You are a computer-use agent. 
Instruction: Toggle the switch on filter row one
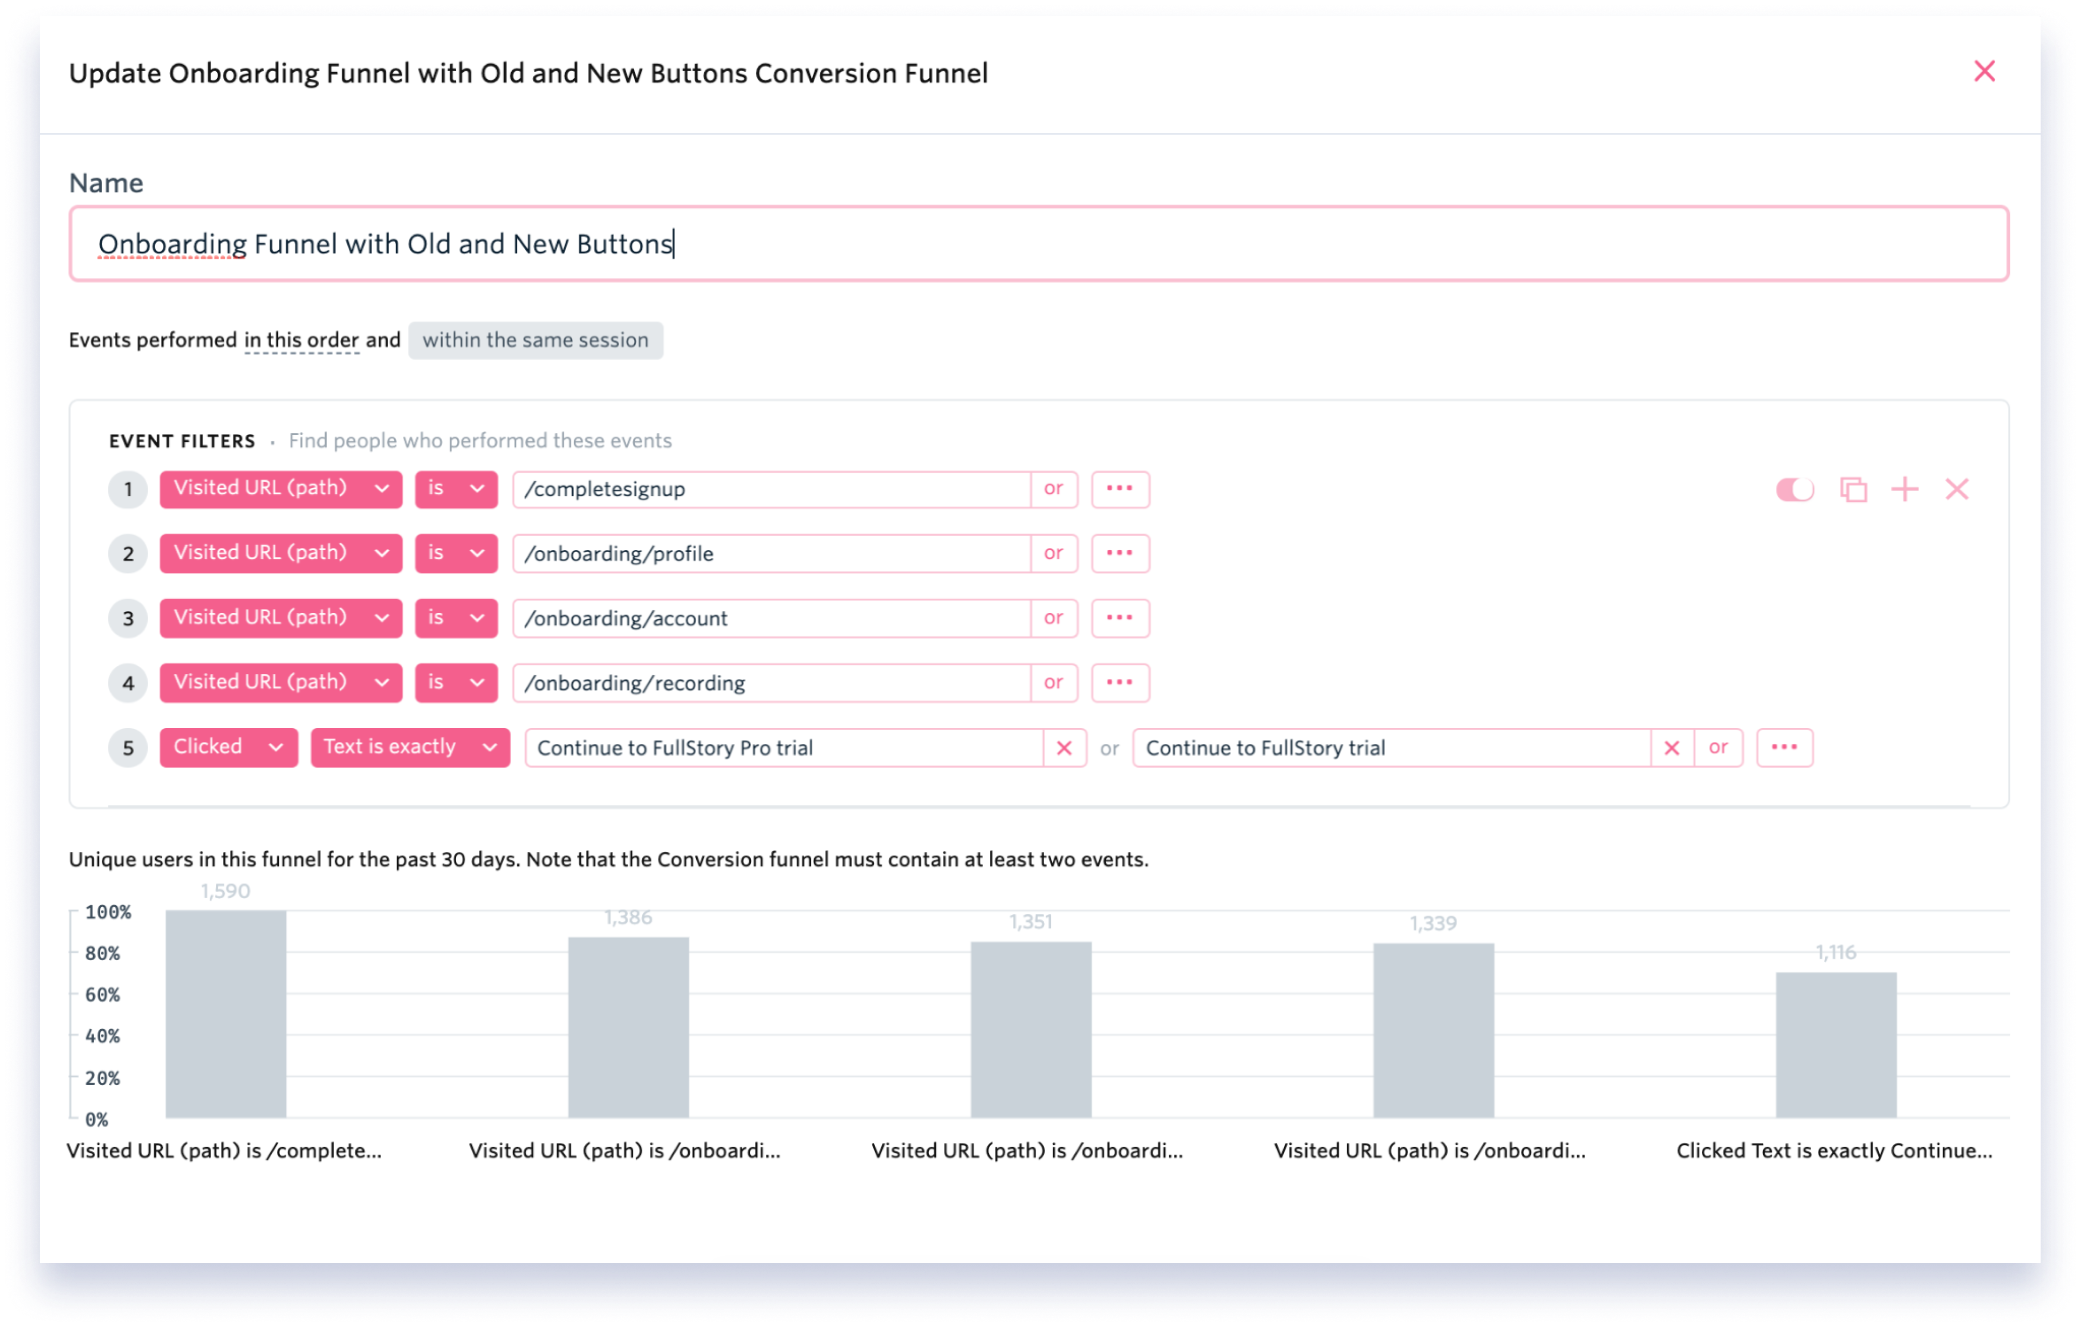point(1794,489)
